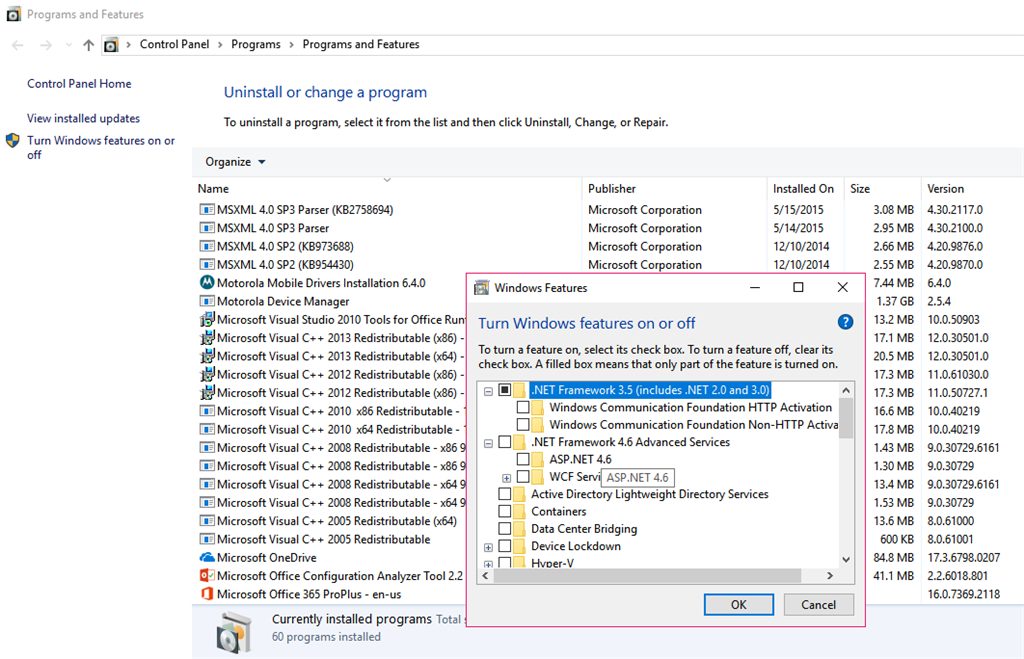Click the Programs breadcrumb
The width and height of the screenshot is (1024, 659).
coord(255,44)
